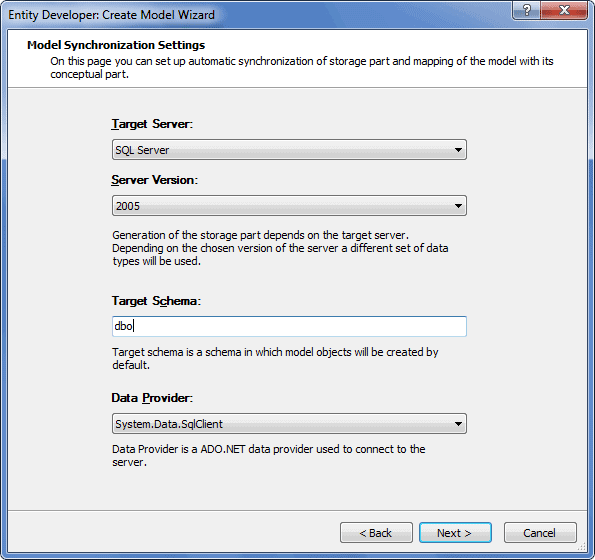This screenshot has width=595, height=560.
Task: Close the Create Model Wizard window
Action: click(x=564, y=10)
